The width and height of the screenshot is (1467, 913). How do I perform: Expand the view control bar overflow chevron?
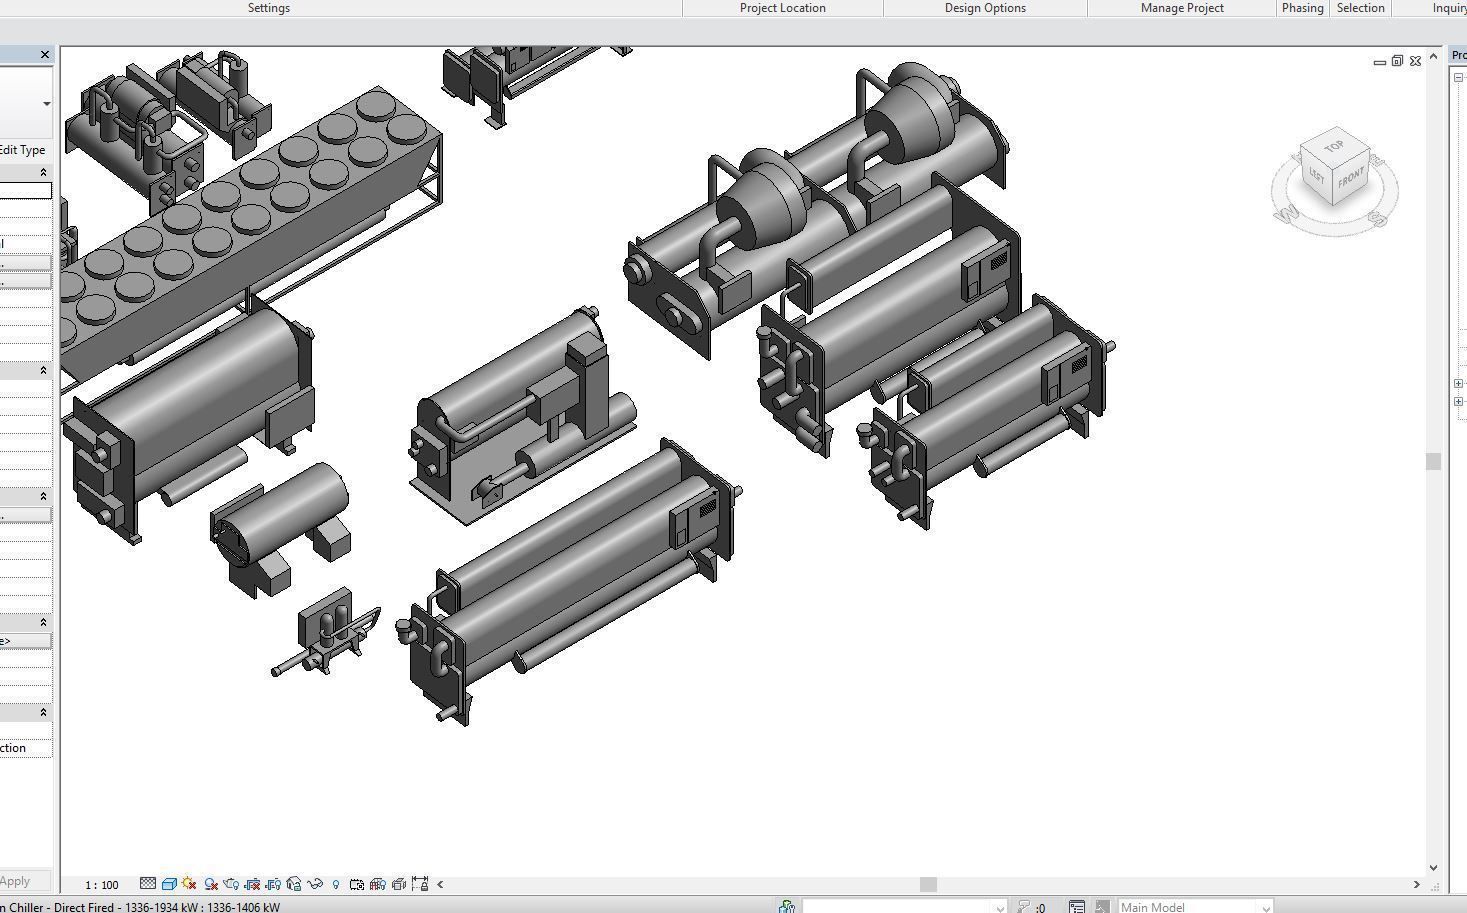pos(440,884)
